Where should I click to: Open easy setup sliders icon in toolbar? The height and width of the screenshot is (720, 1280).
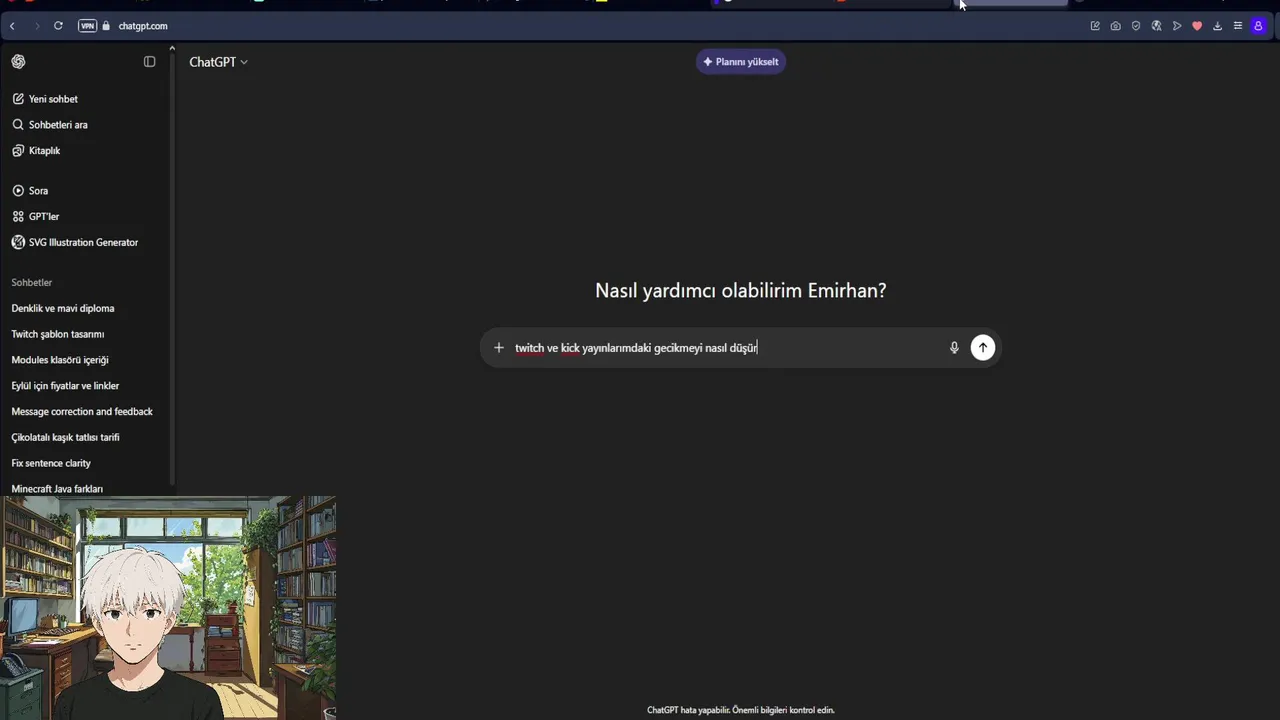pos(1237,26)
